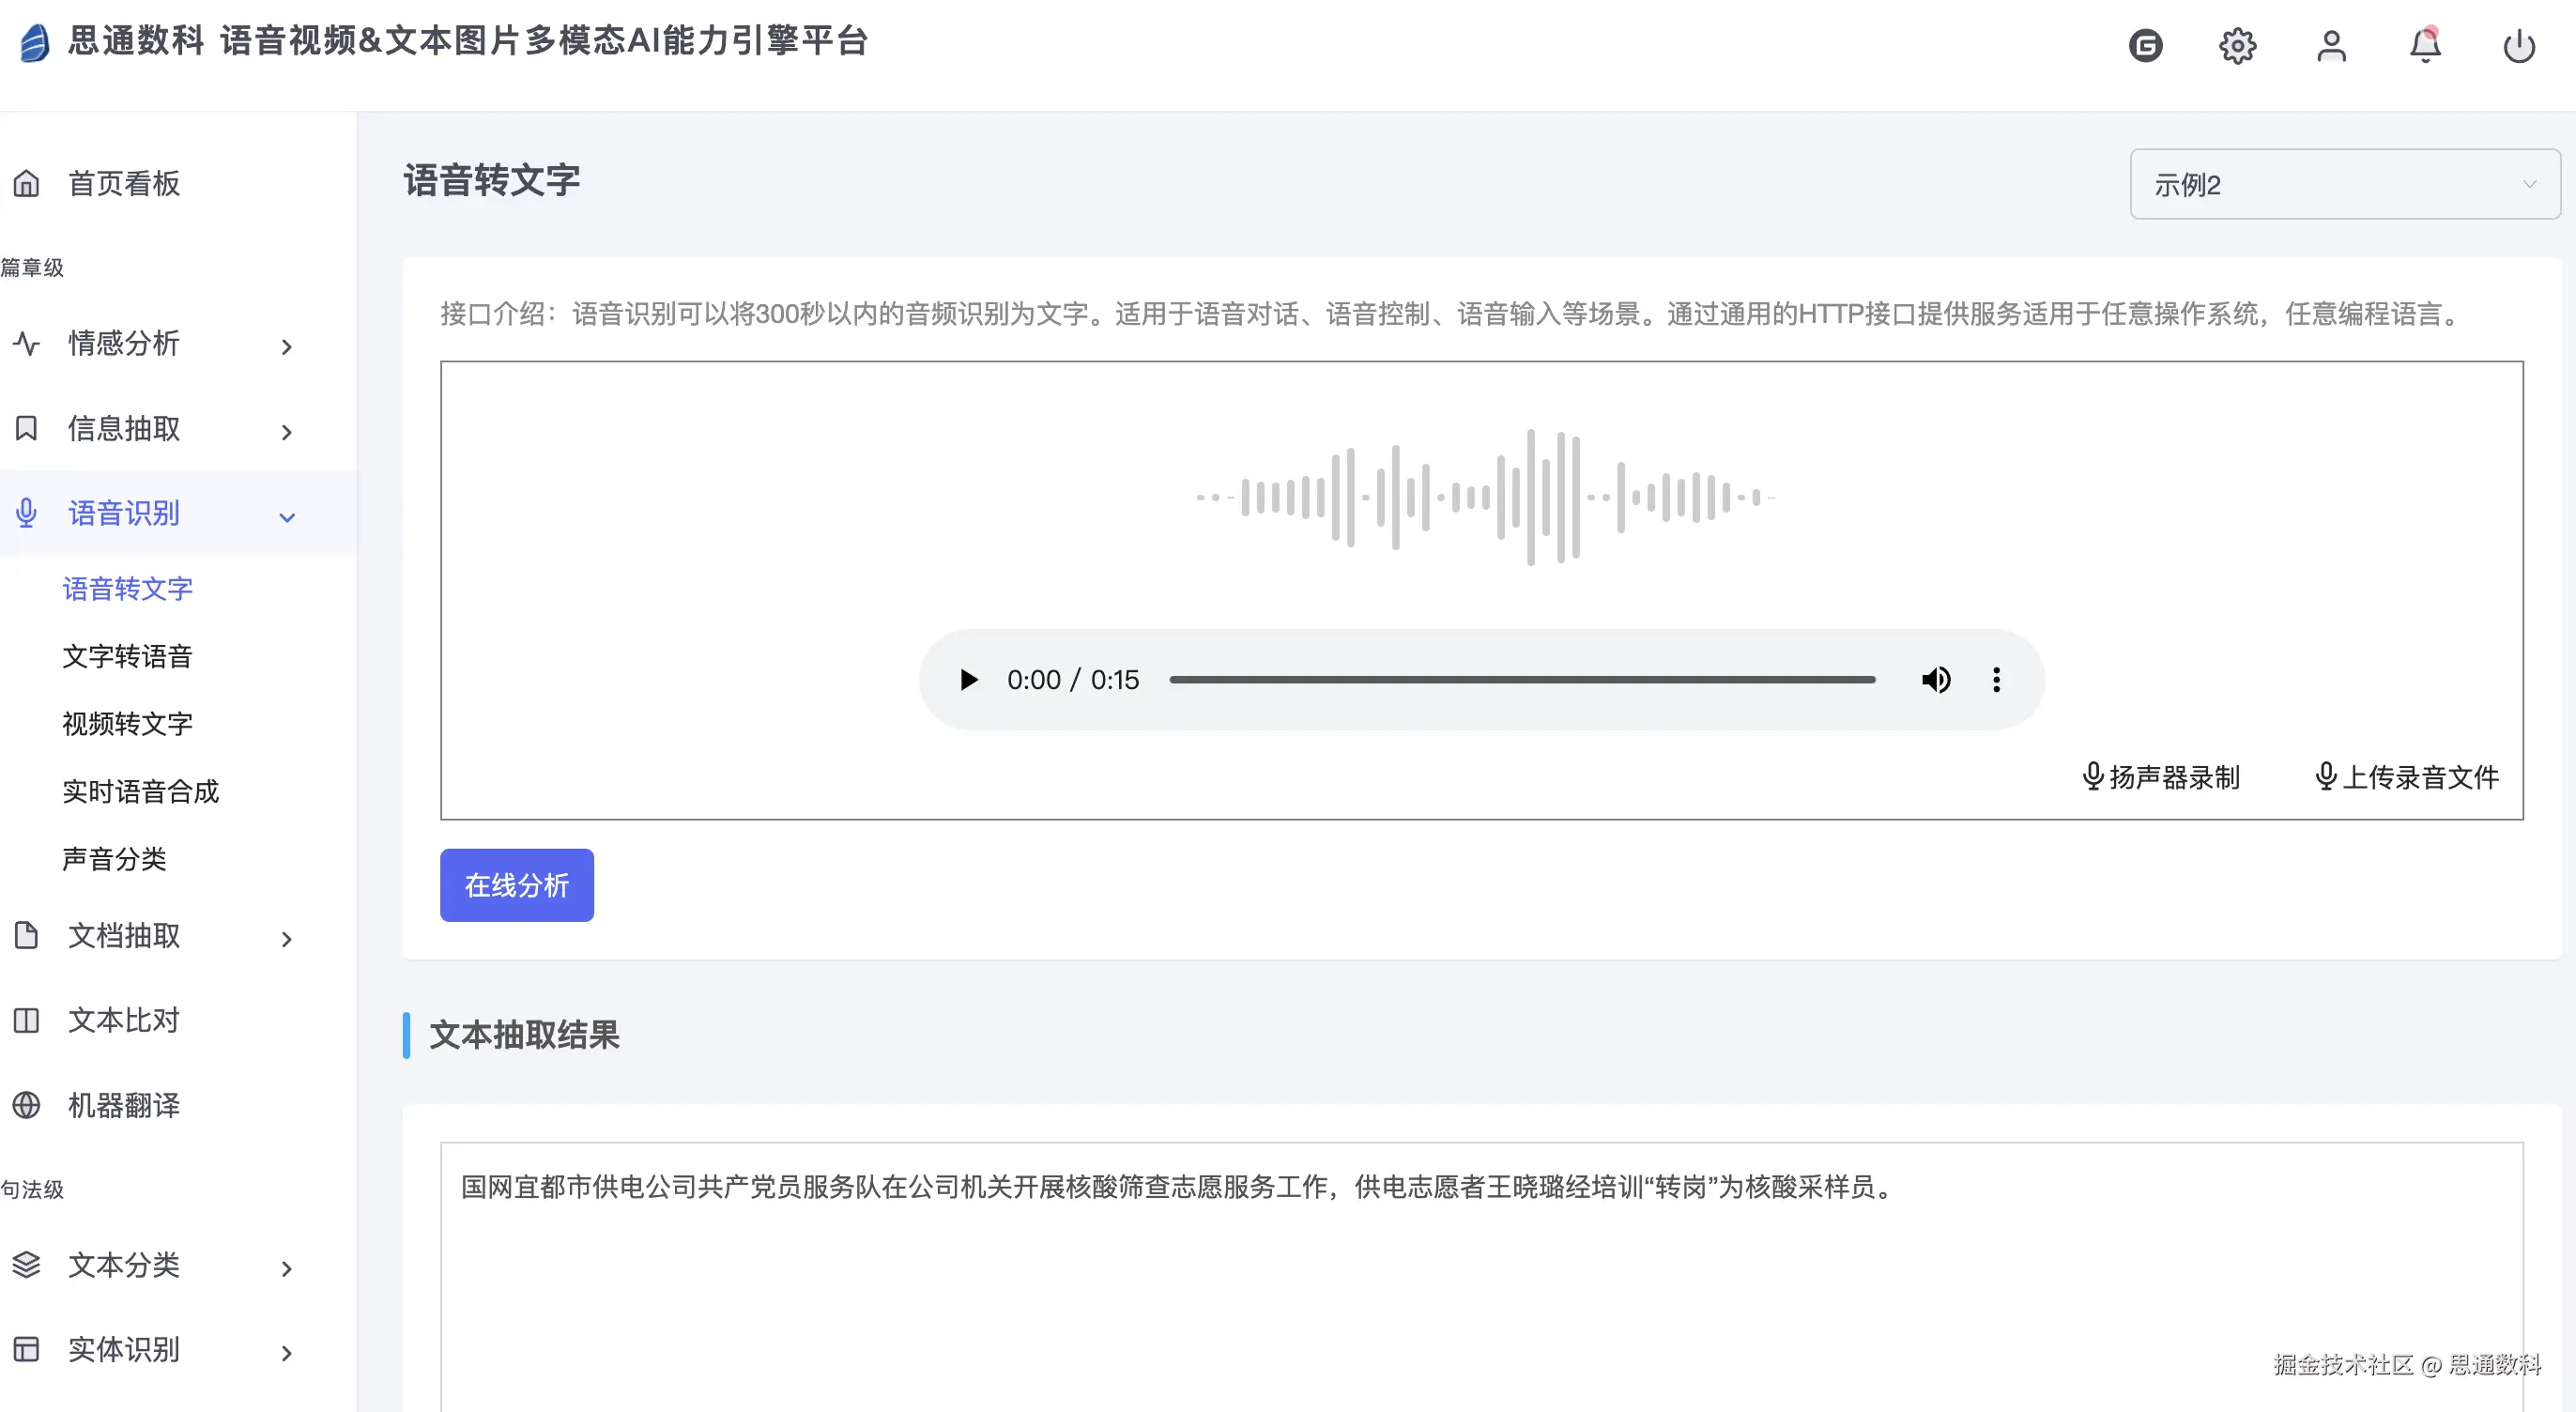Viewport: 2576px width, 1412px height.
Task: Click the power logout icon
Action: click(x=2518, y=45)
